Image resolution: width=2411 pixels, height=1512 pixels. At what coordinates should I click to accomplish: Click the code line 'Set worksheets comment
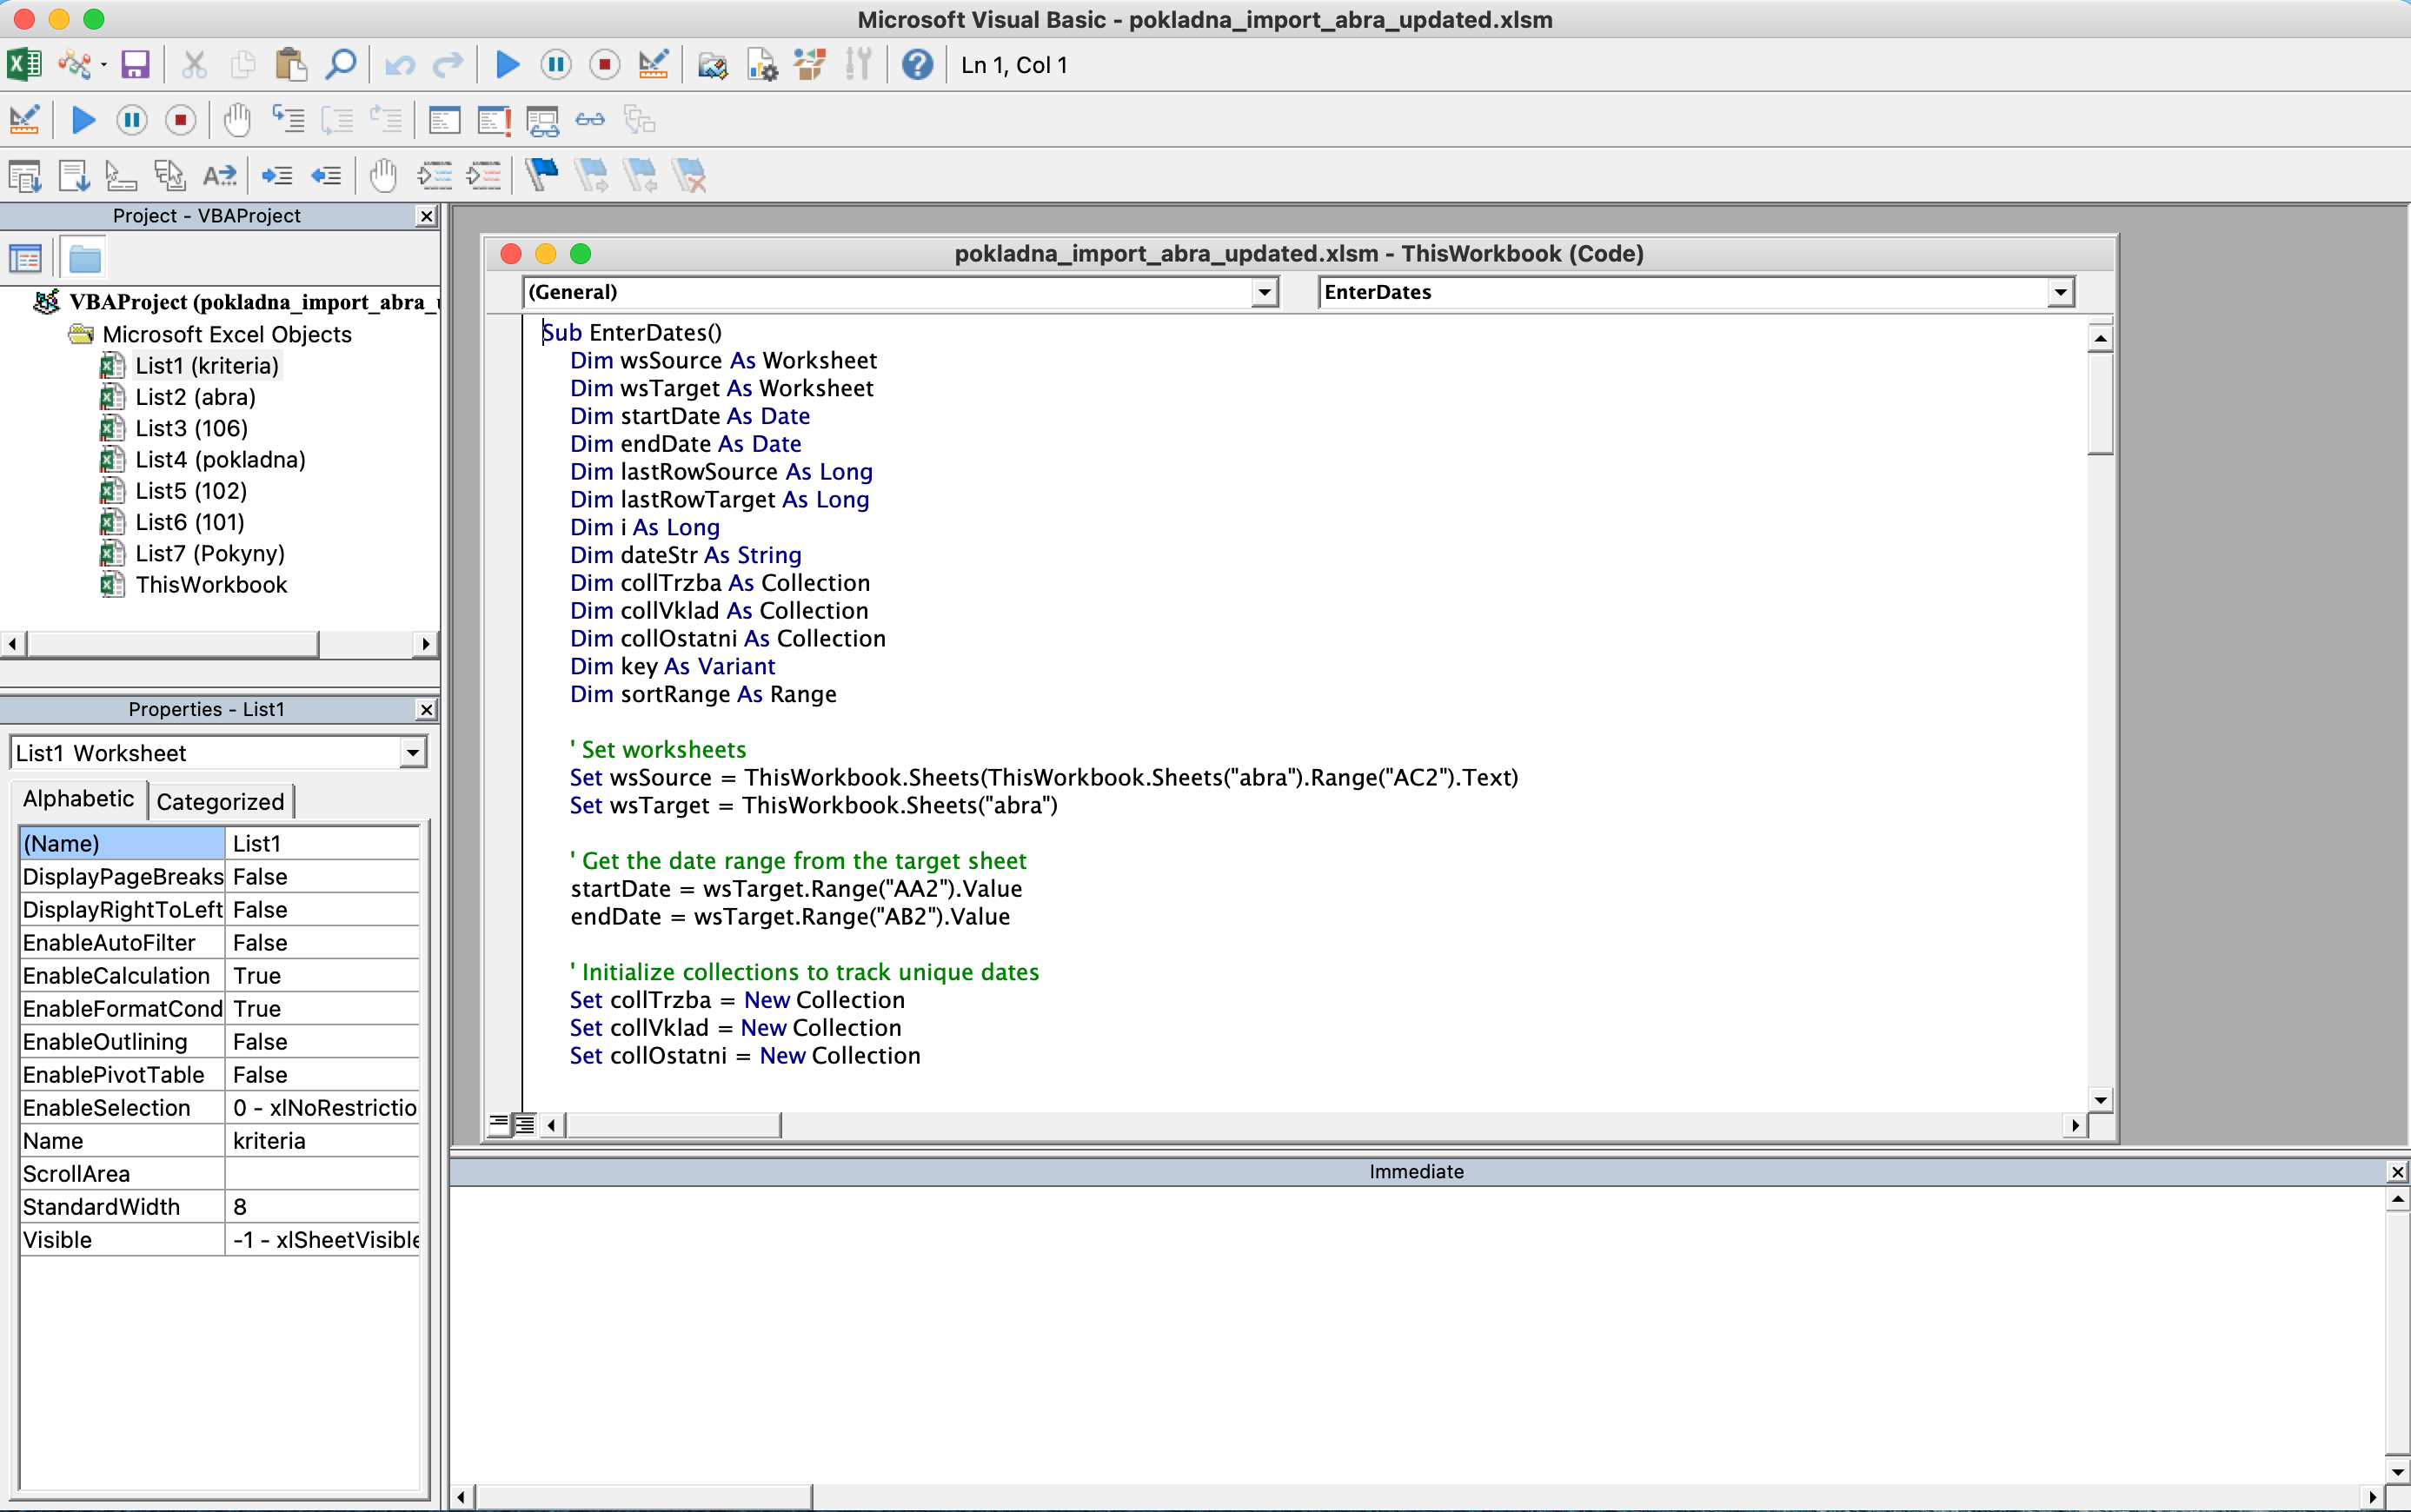(658, 750)
